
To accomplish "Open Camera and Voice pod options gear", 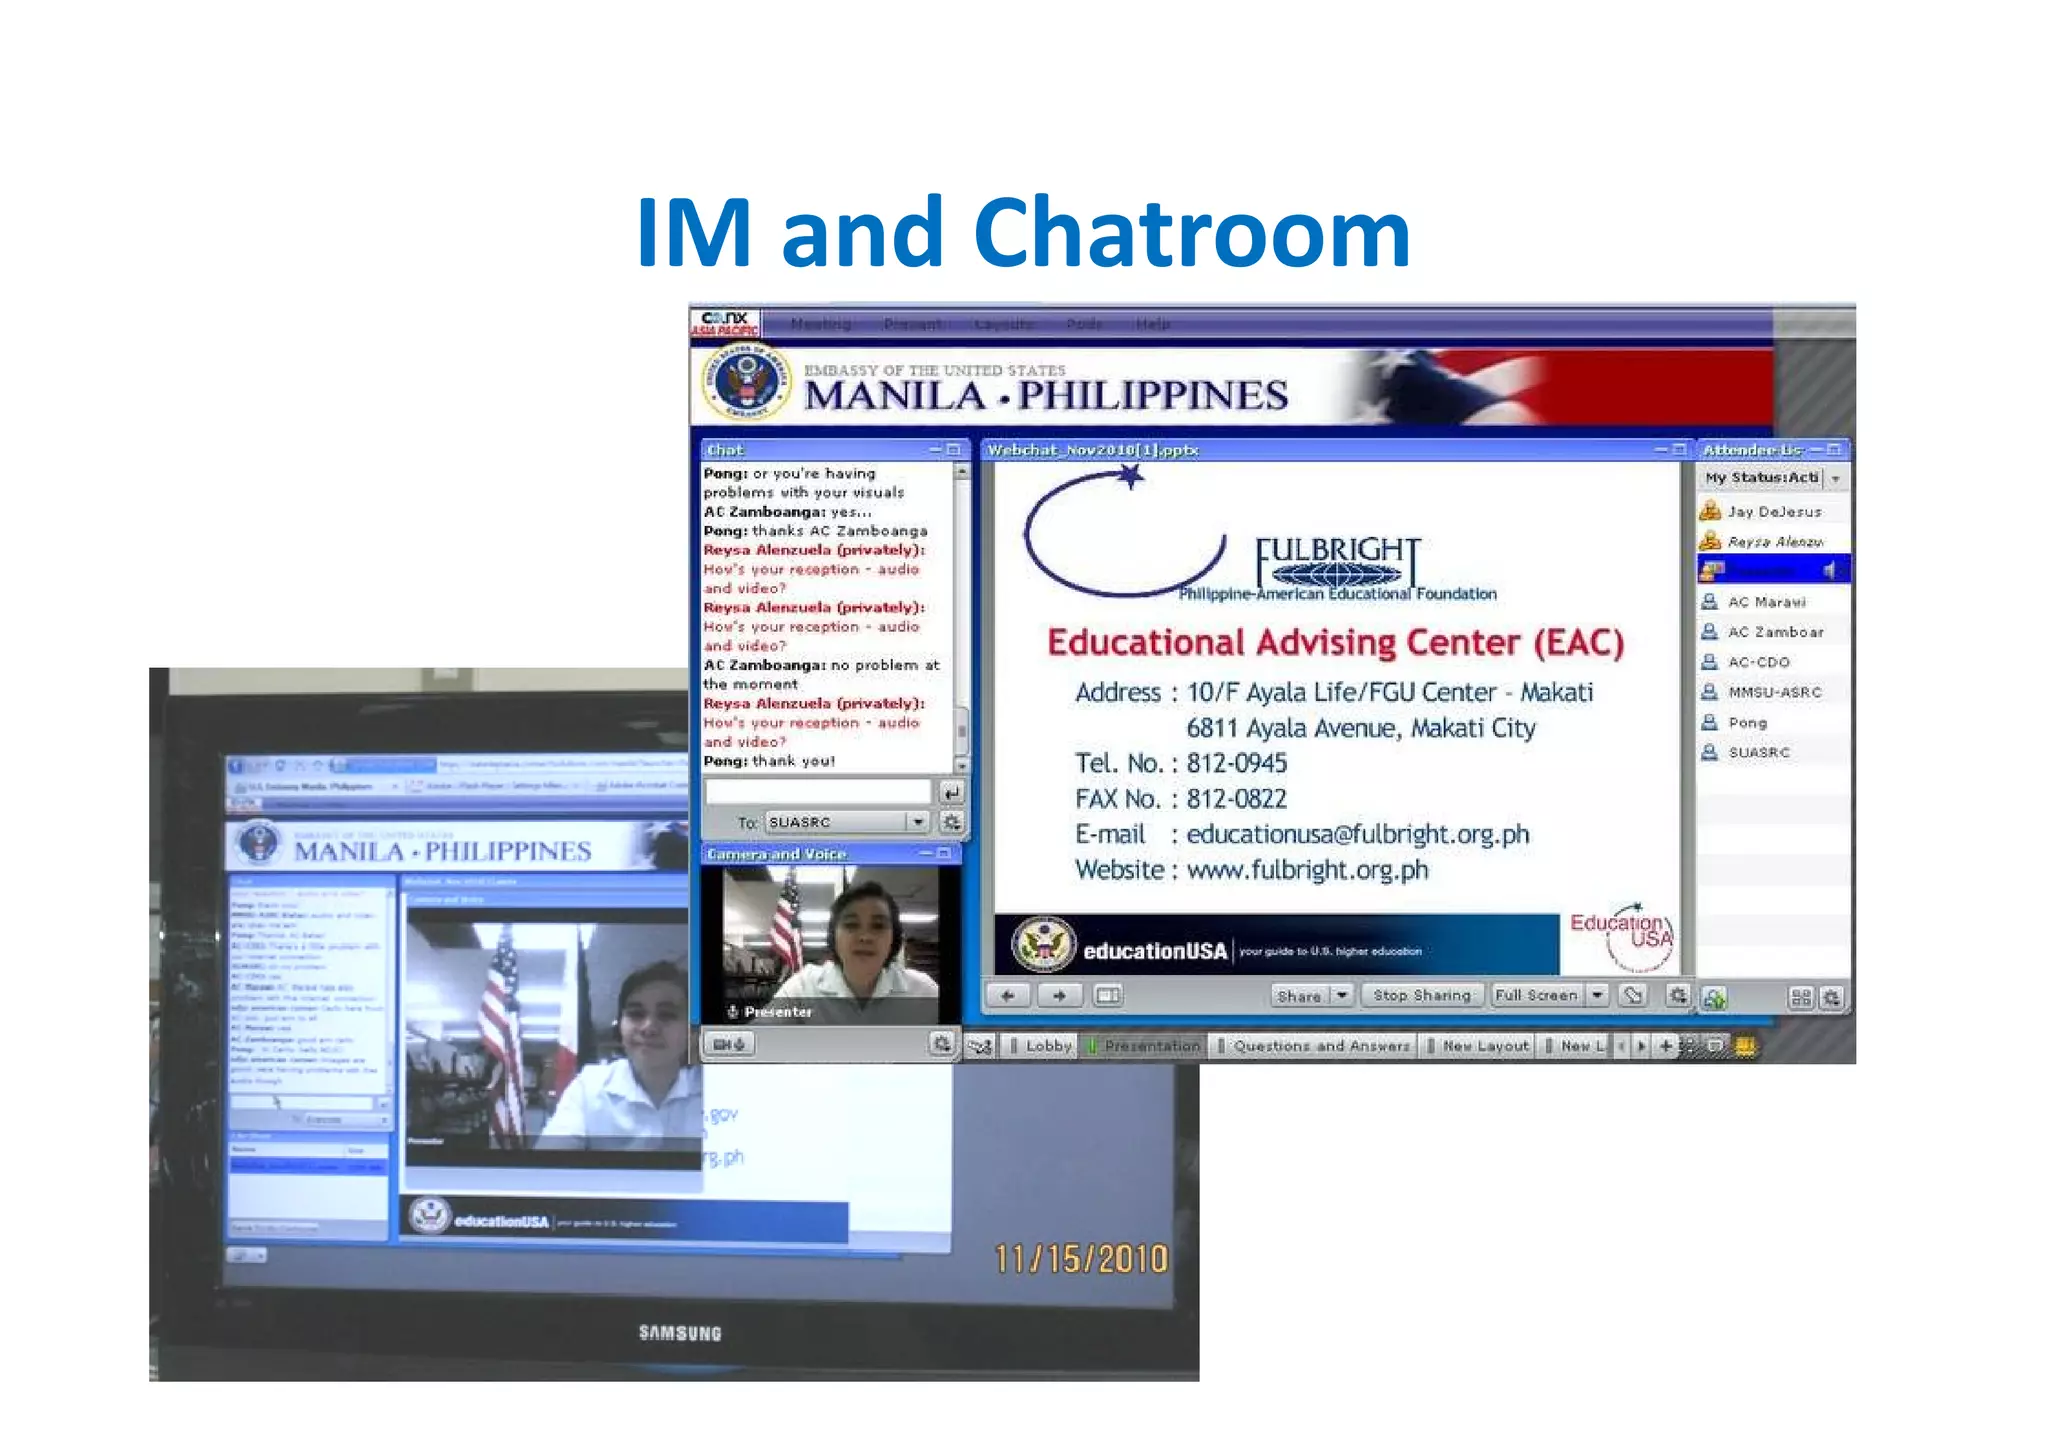I will point(941,1044).
